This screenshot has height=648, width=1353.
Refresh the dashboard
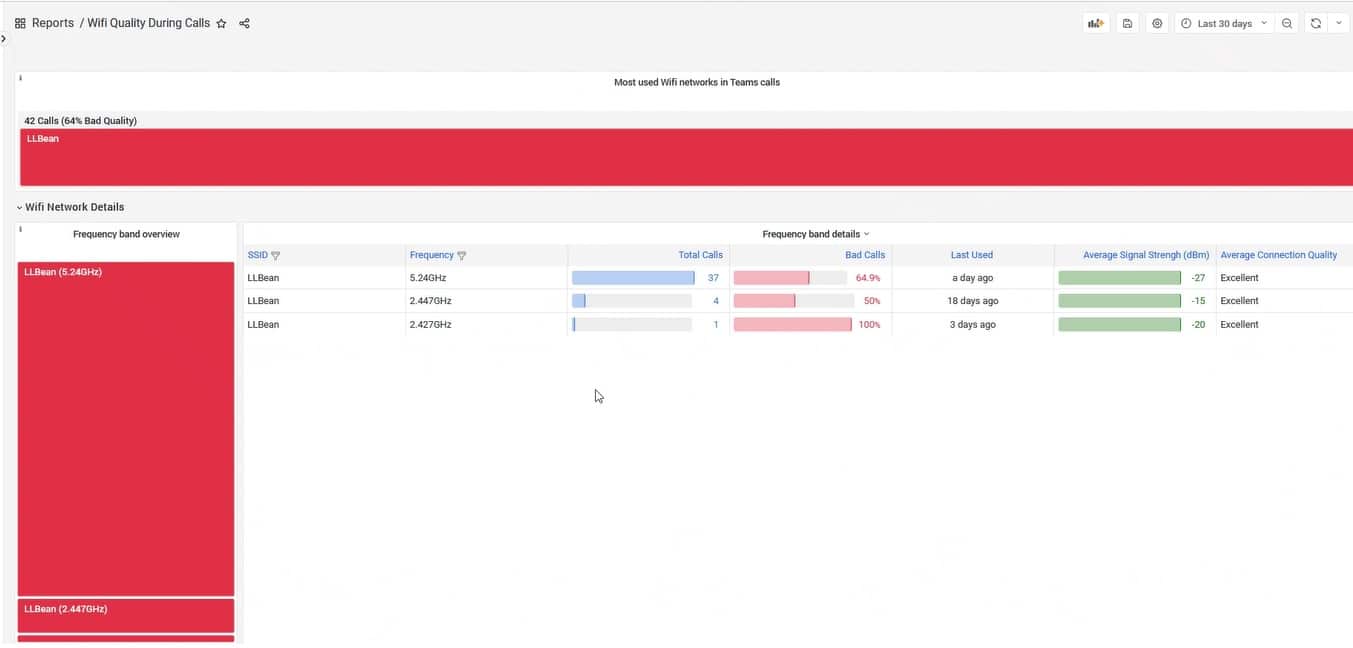tap(1315, 23)
